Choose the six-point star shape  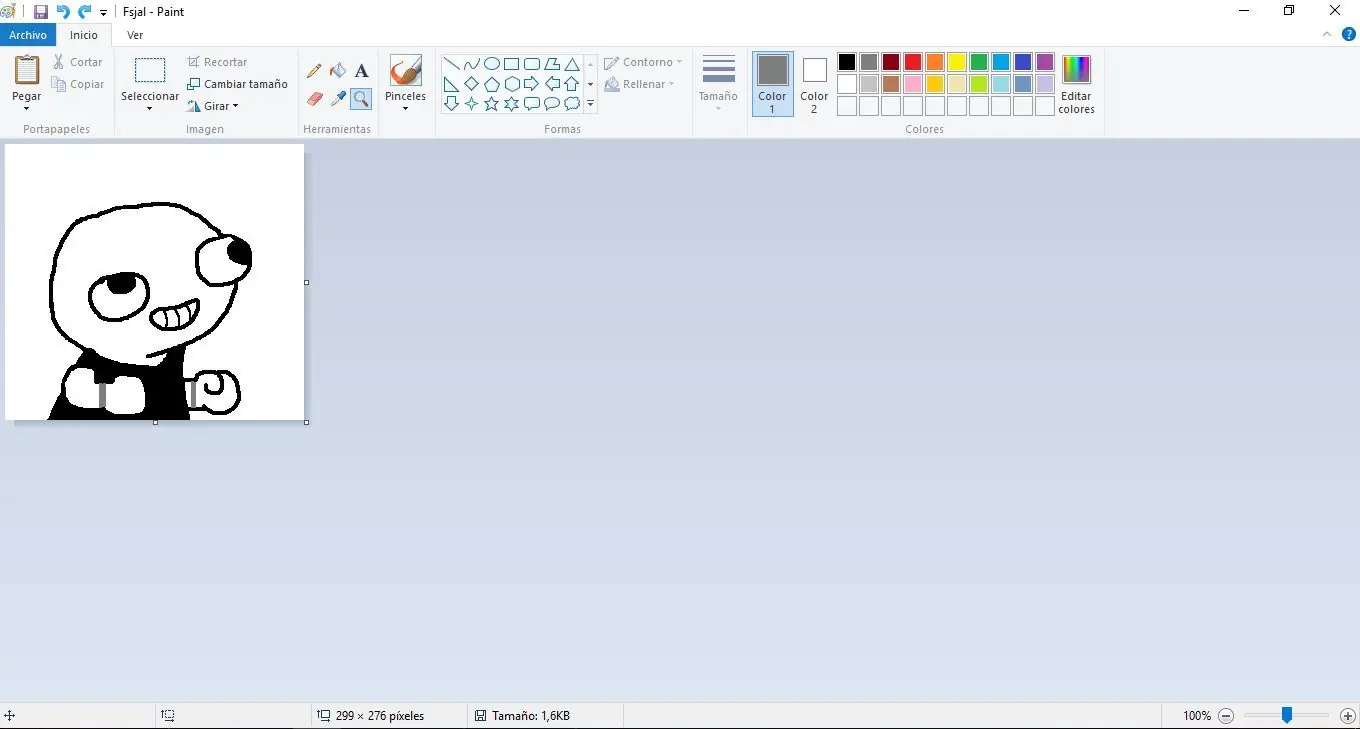(511, 104)
